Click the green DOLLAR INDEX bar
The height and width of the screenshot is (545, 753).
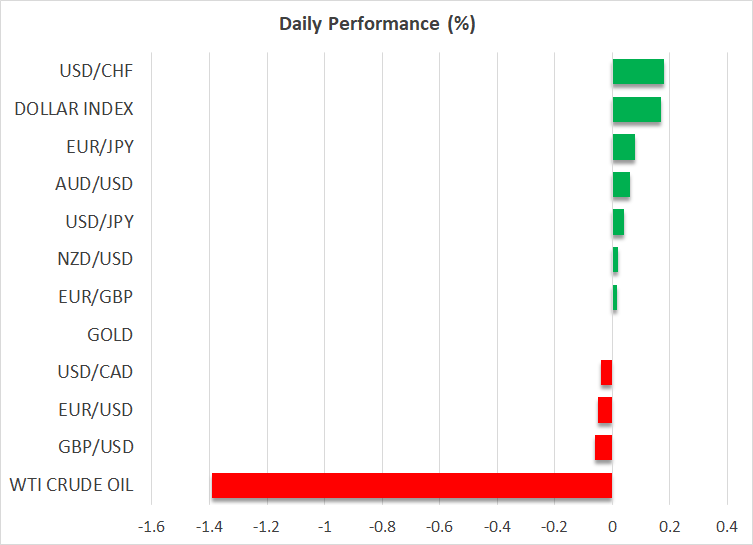636,109
